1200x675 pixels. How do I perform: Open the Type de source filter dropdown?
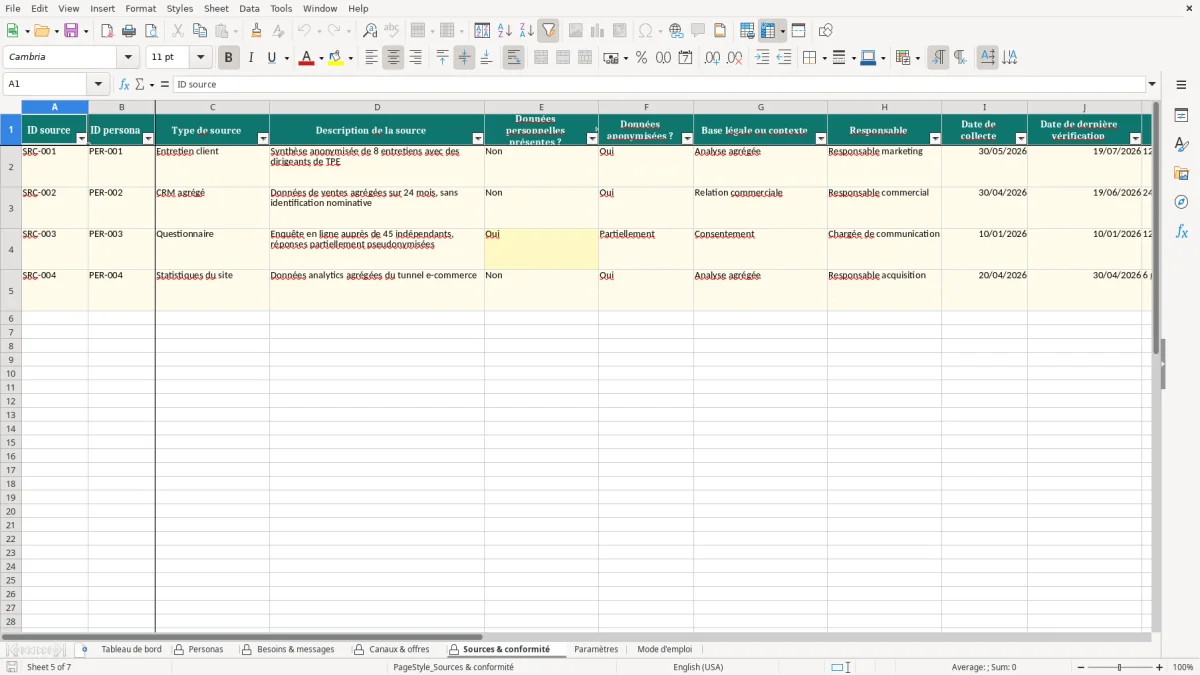pos(263,139)
